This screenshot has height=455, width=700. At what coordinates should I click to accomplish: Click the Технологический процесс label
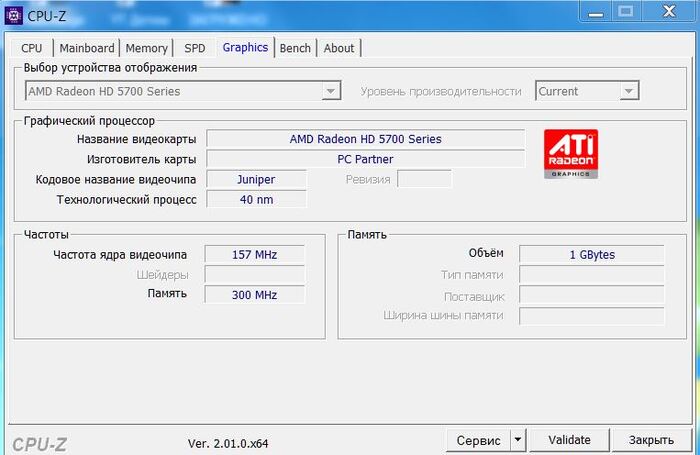pos(126,200)
